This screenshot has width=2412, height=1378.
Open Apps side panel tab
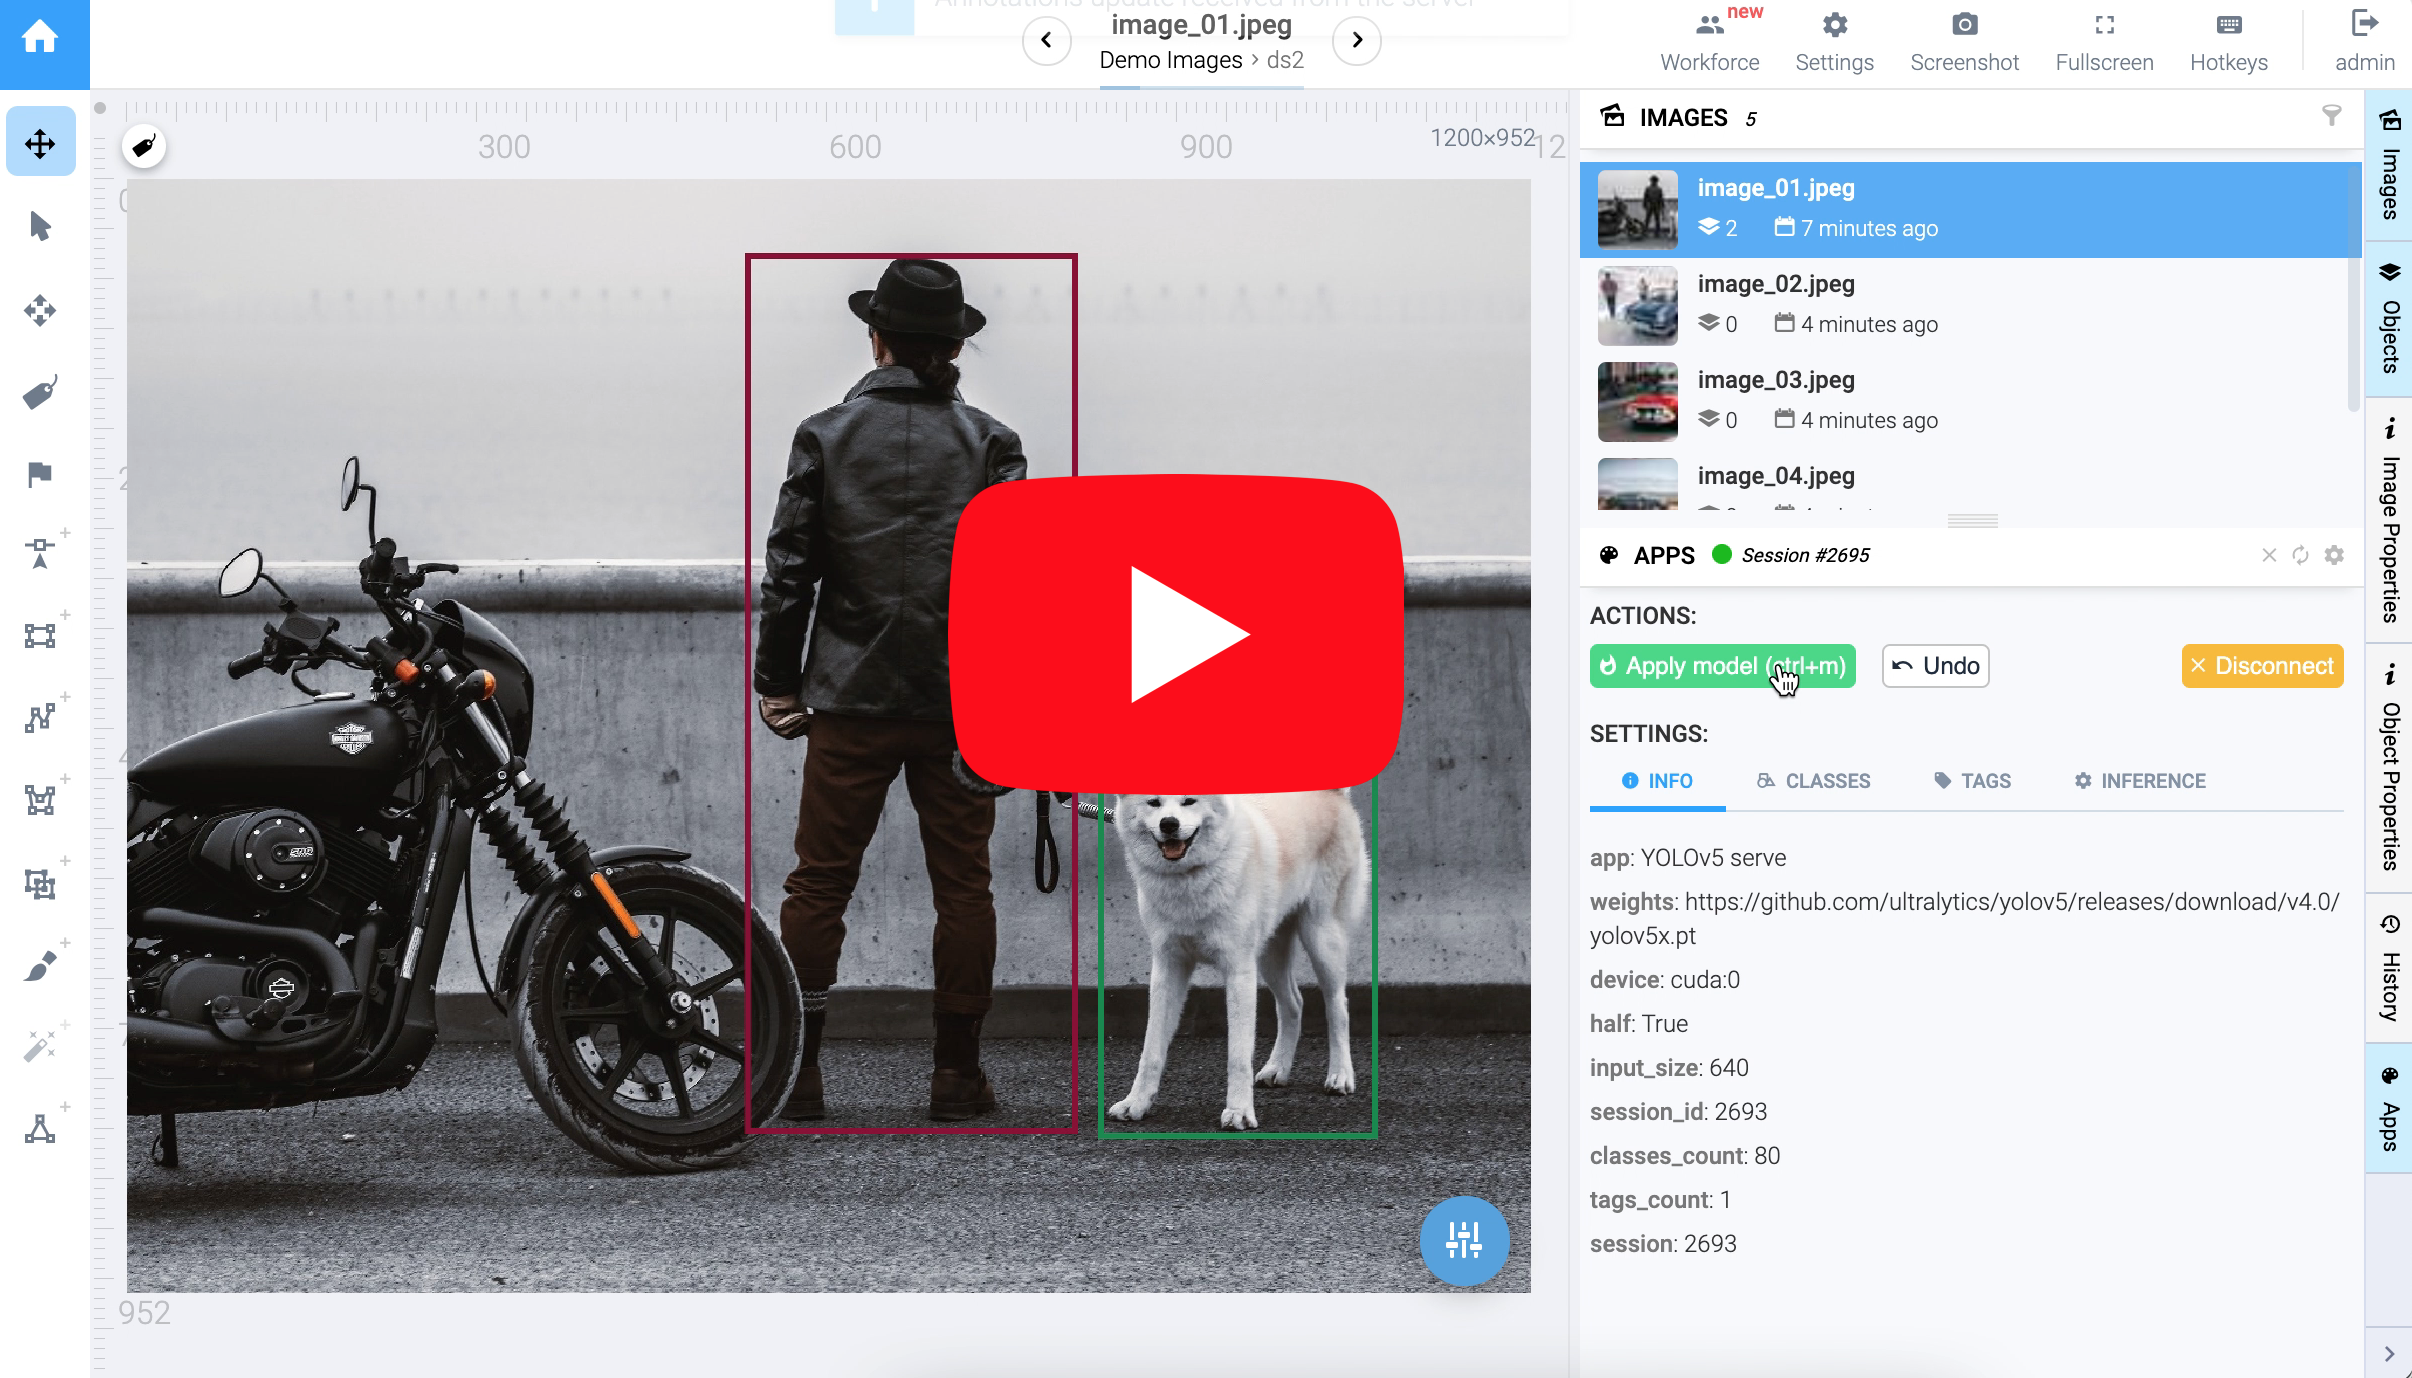(x=2389, y=1108)
